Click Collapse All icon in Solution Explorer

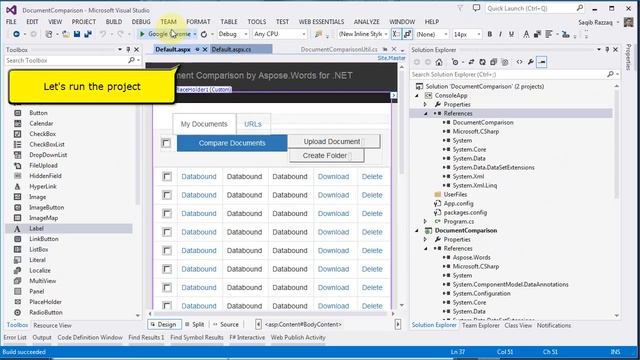493,62
